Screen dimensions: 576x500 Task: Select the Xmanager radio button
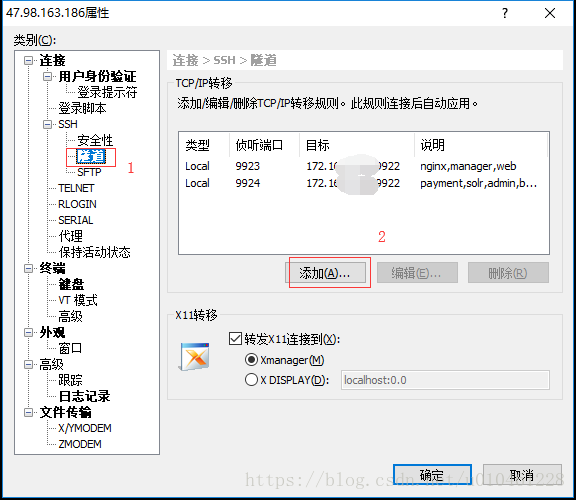click(251, 360)
